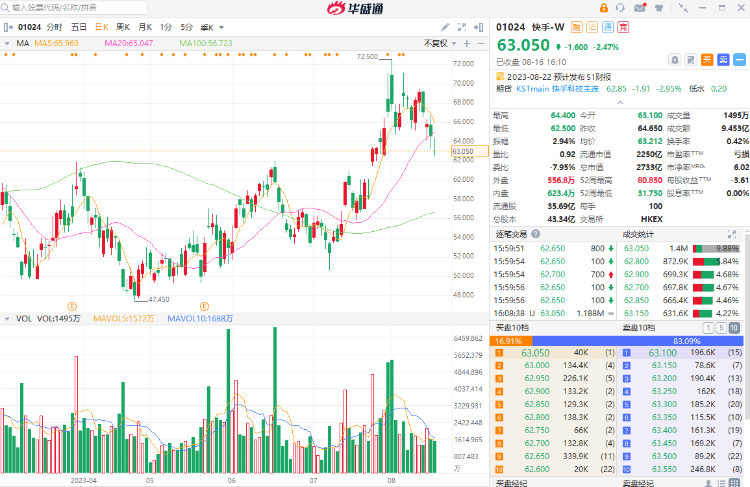Viewport: 750px width, 487px height.
Task: Click the orange 融 margin badge
Action: 577,27
